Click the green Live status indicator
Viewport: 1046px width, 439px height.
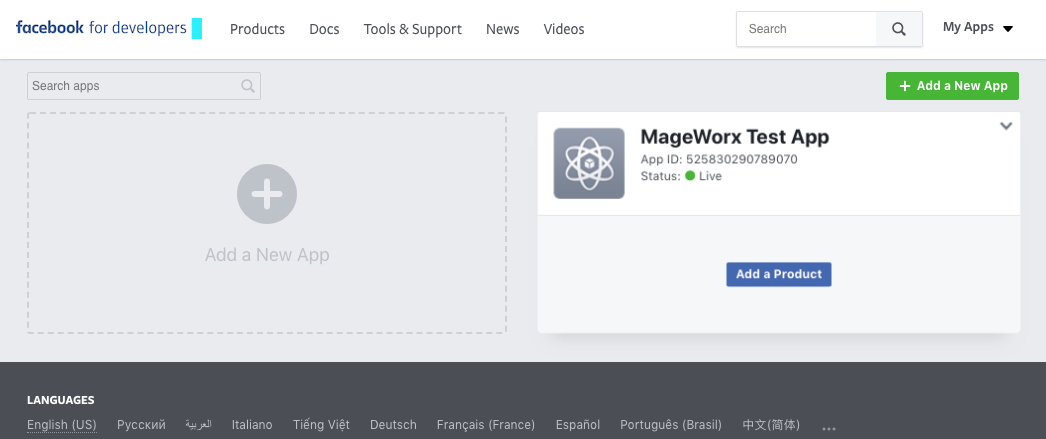(690, 176)
